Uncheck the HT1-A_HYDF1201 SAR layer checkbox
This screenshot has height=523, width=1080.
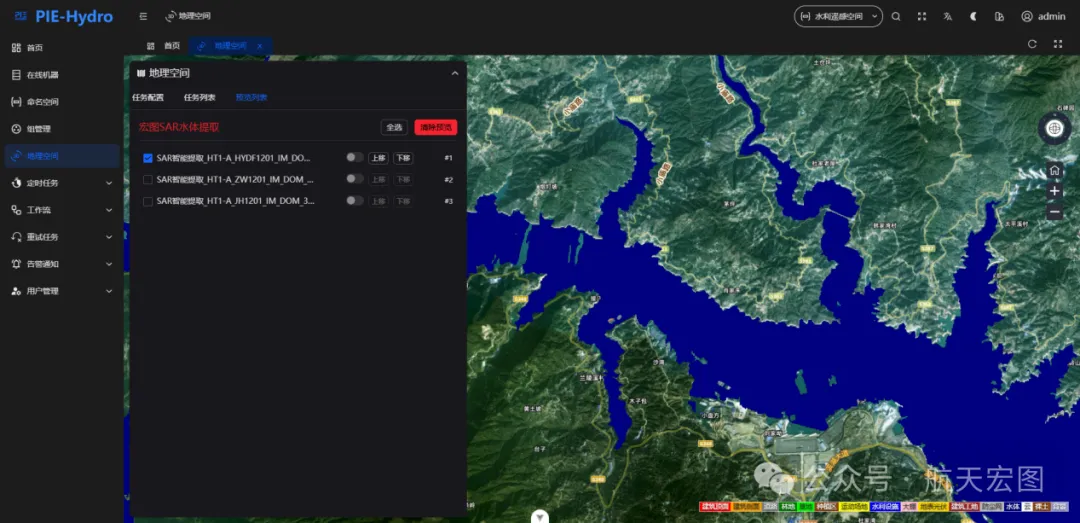tap(148, 158)
